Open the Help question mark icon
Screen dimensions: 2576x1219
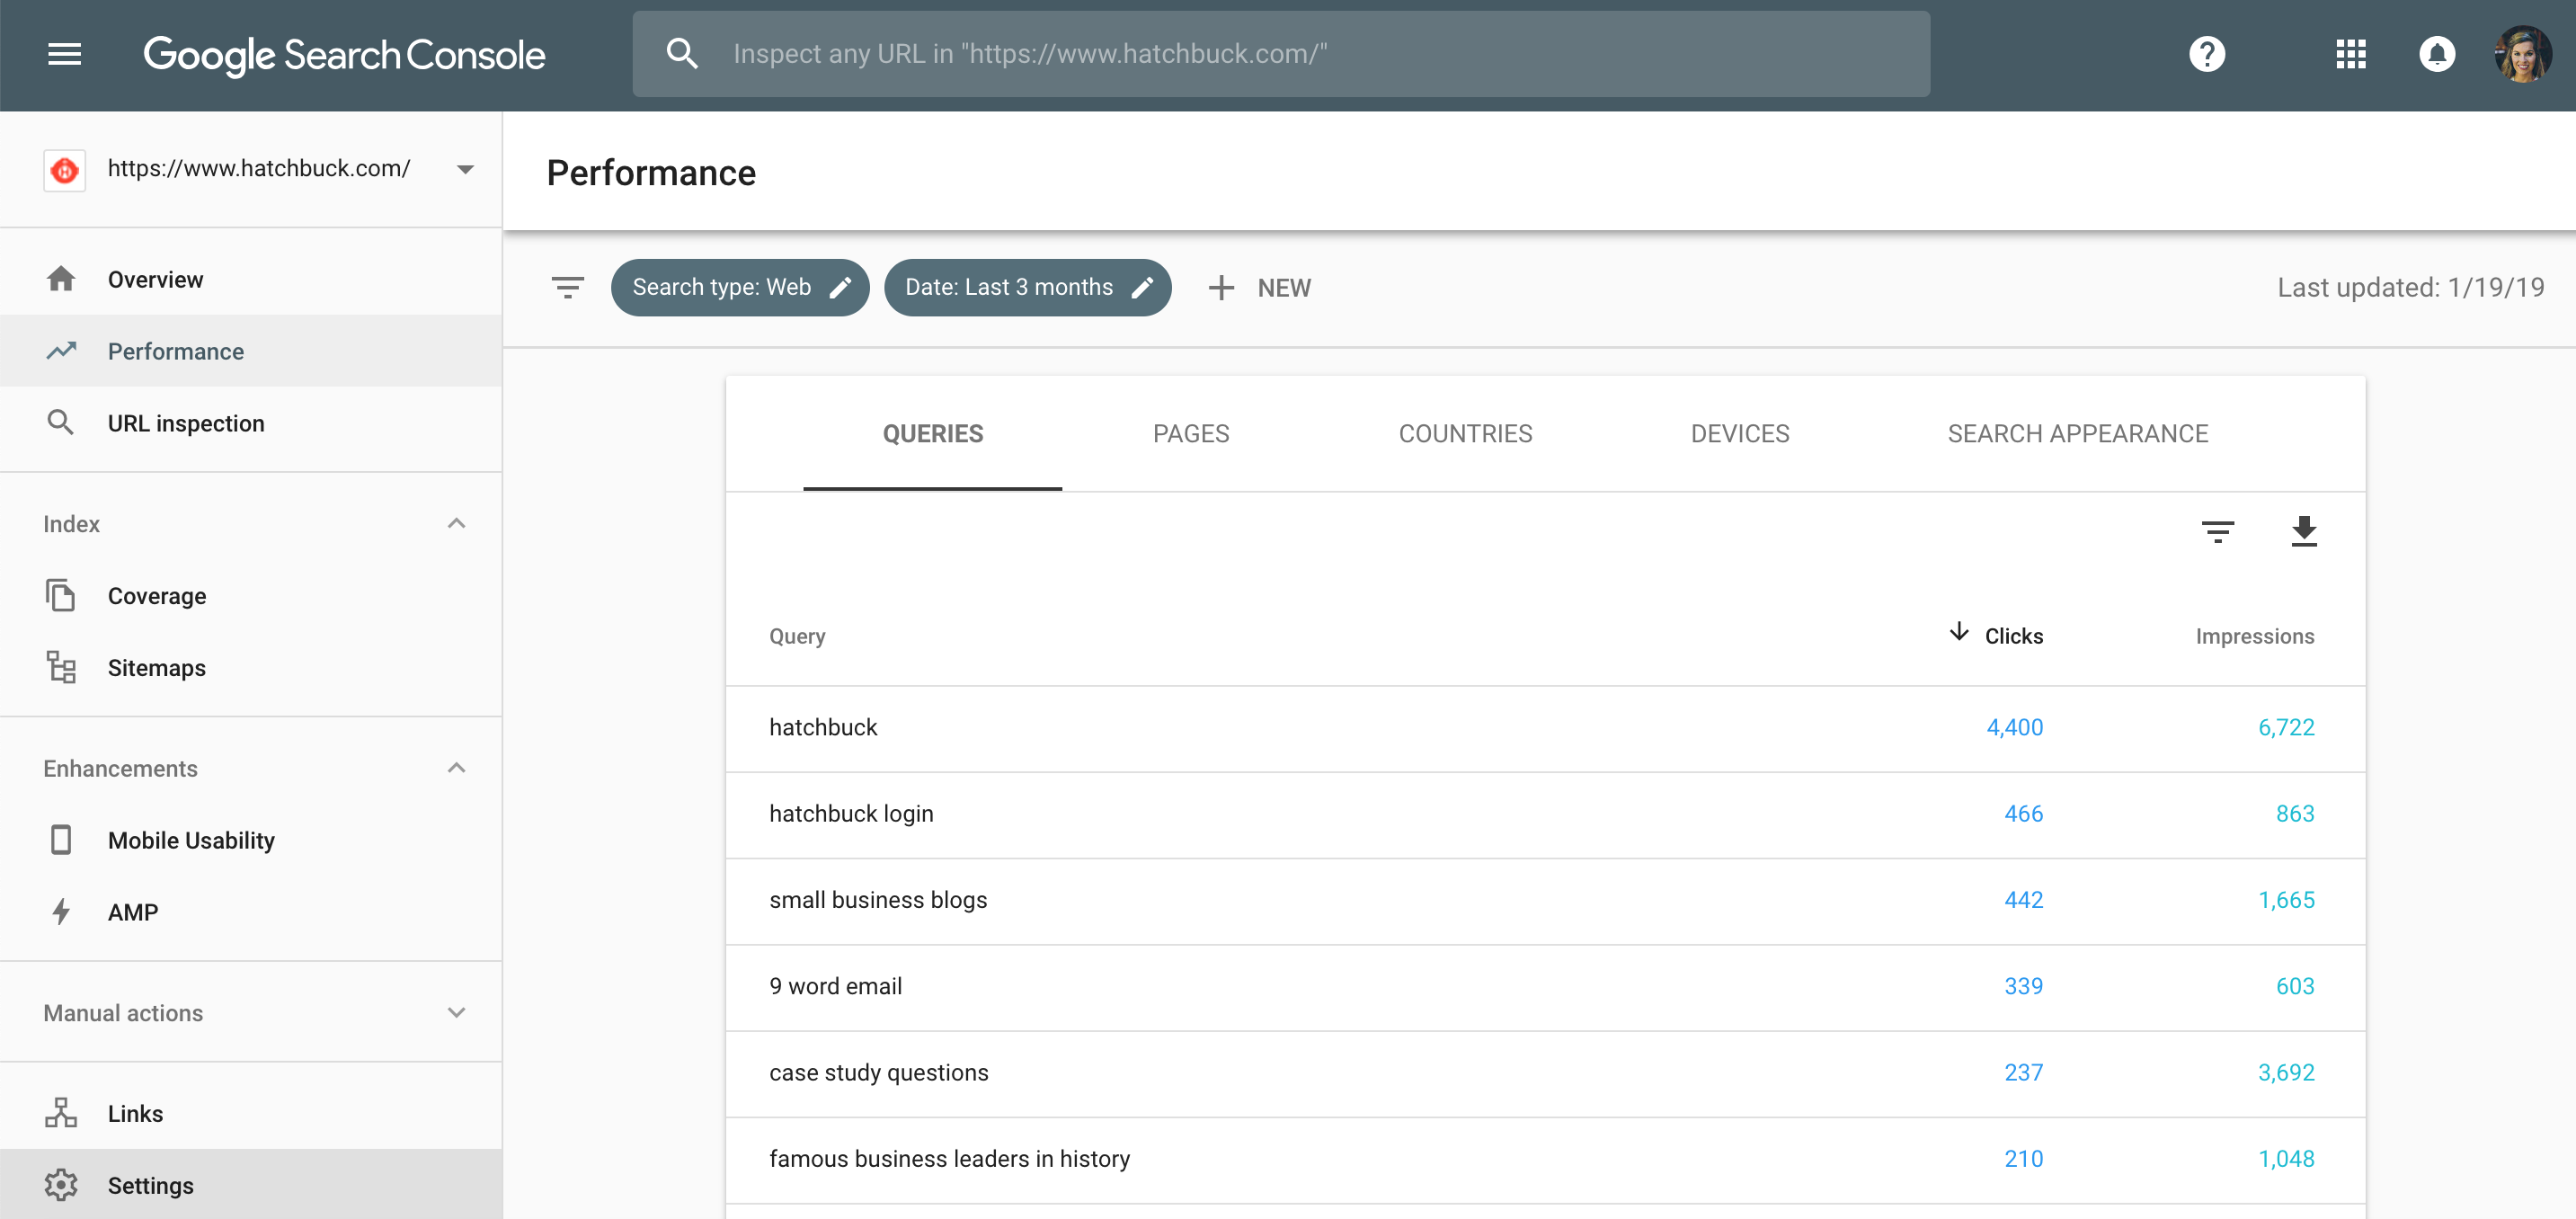pos(2207,54)
